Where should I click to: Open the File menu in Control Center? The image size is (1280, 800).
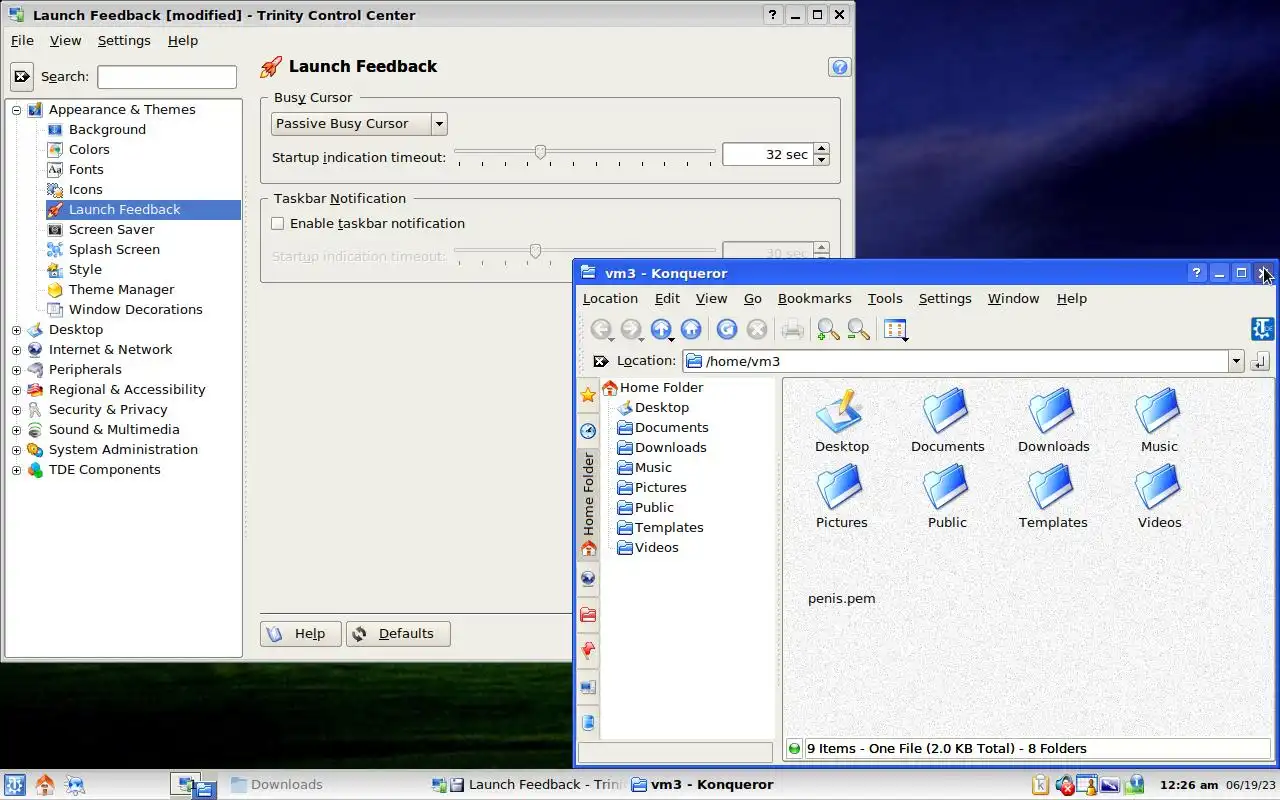pyautogui.click(x=22, y=41)
